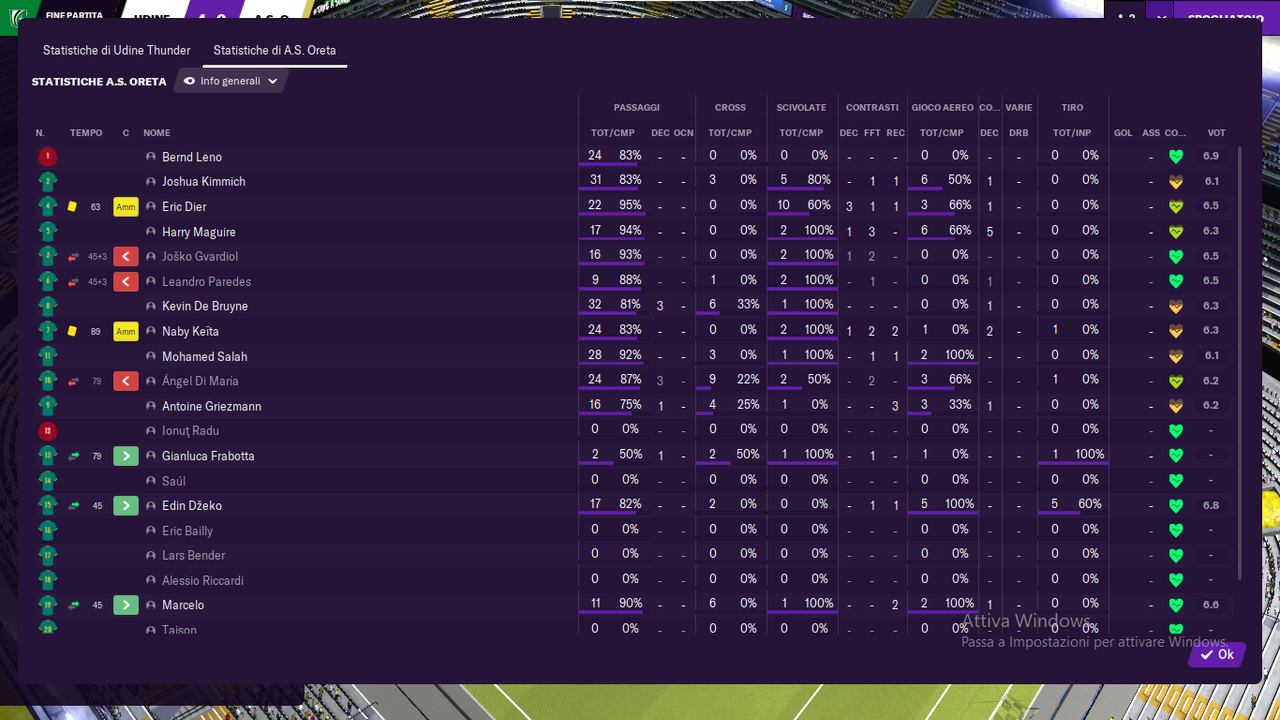Image resolution: width=1280 pixels, height=720 pixels.
Task: Open Kevin De Bruyne's player name link
Action: point(205,306)
